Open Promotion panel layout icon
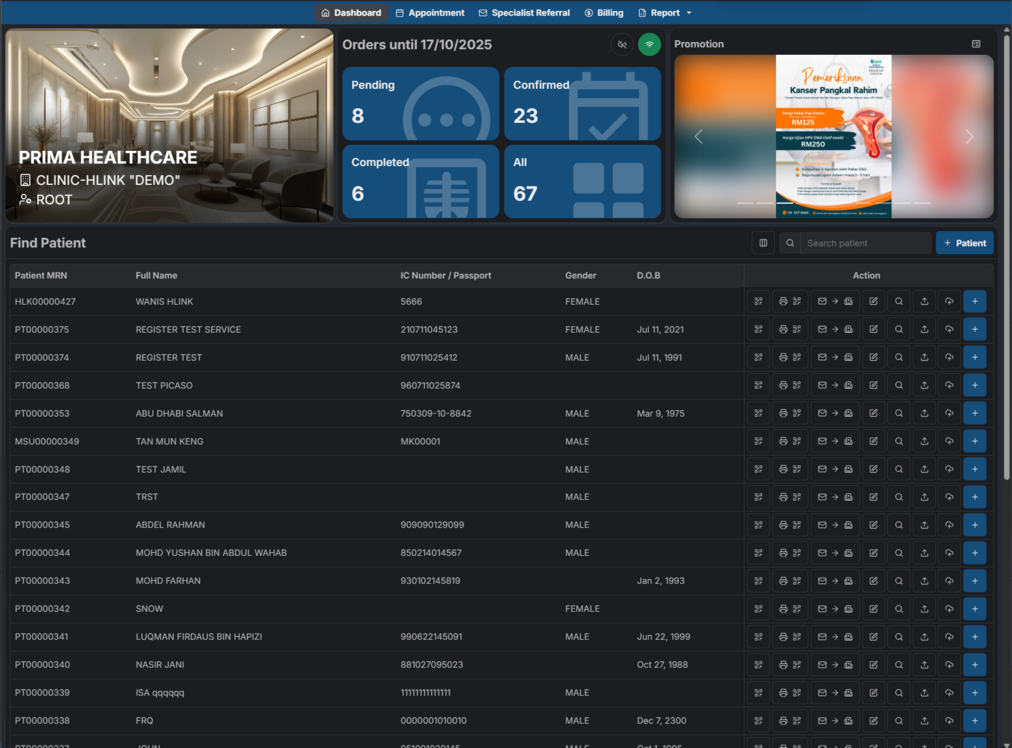The height and width of the screenshot is (748, 1012). pos(976,44)
